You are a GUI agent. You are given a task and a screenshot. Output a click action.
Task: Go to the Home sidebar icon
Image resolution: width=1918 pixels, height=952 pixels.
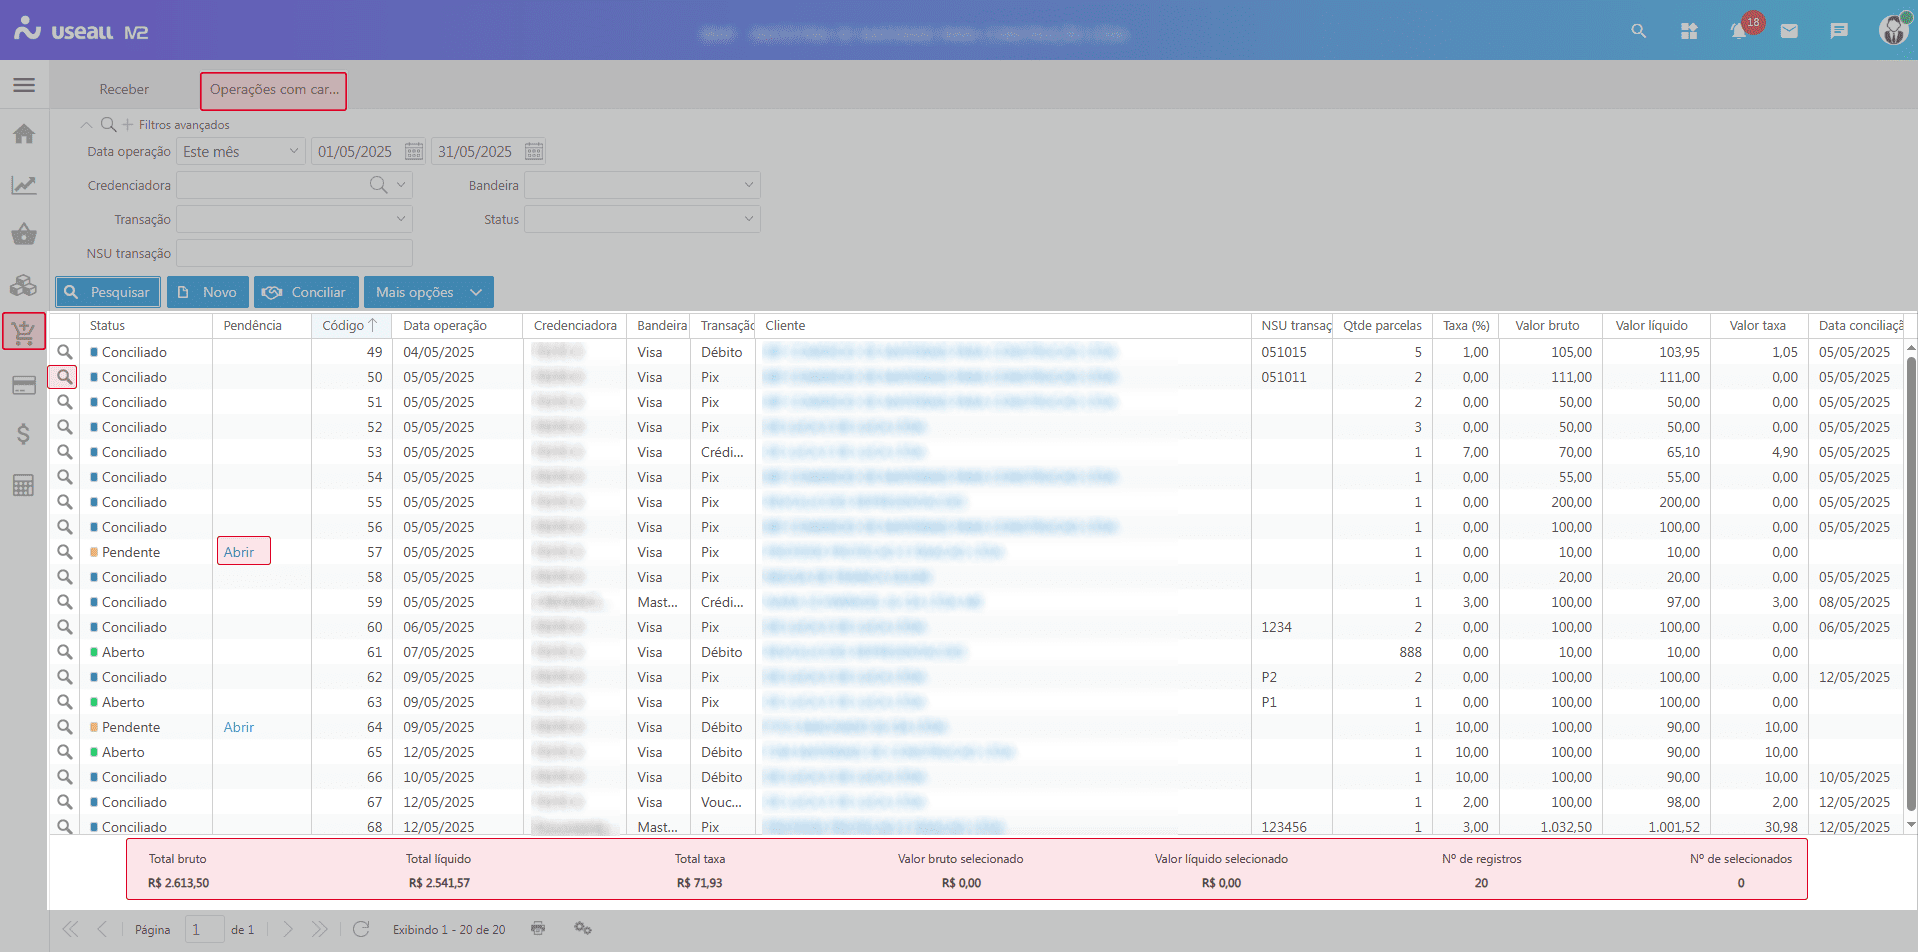click(24, 134)
